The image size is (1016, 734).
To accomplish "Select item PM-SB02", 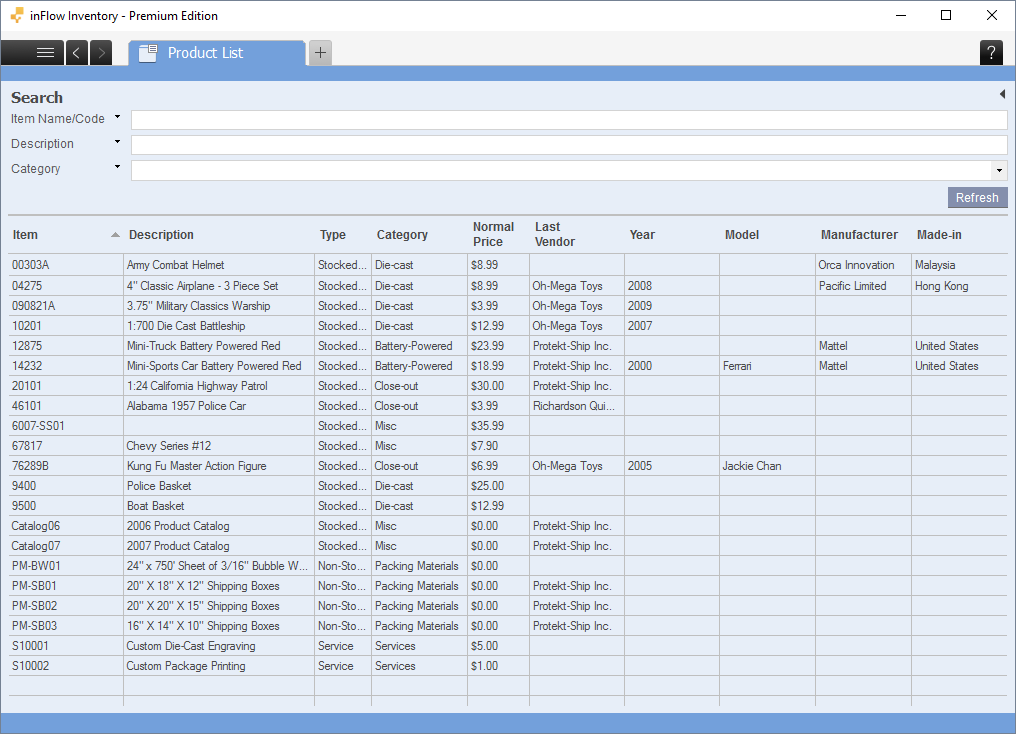I will click(34, 606).
